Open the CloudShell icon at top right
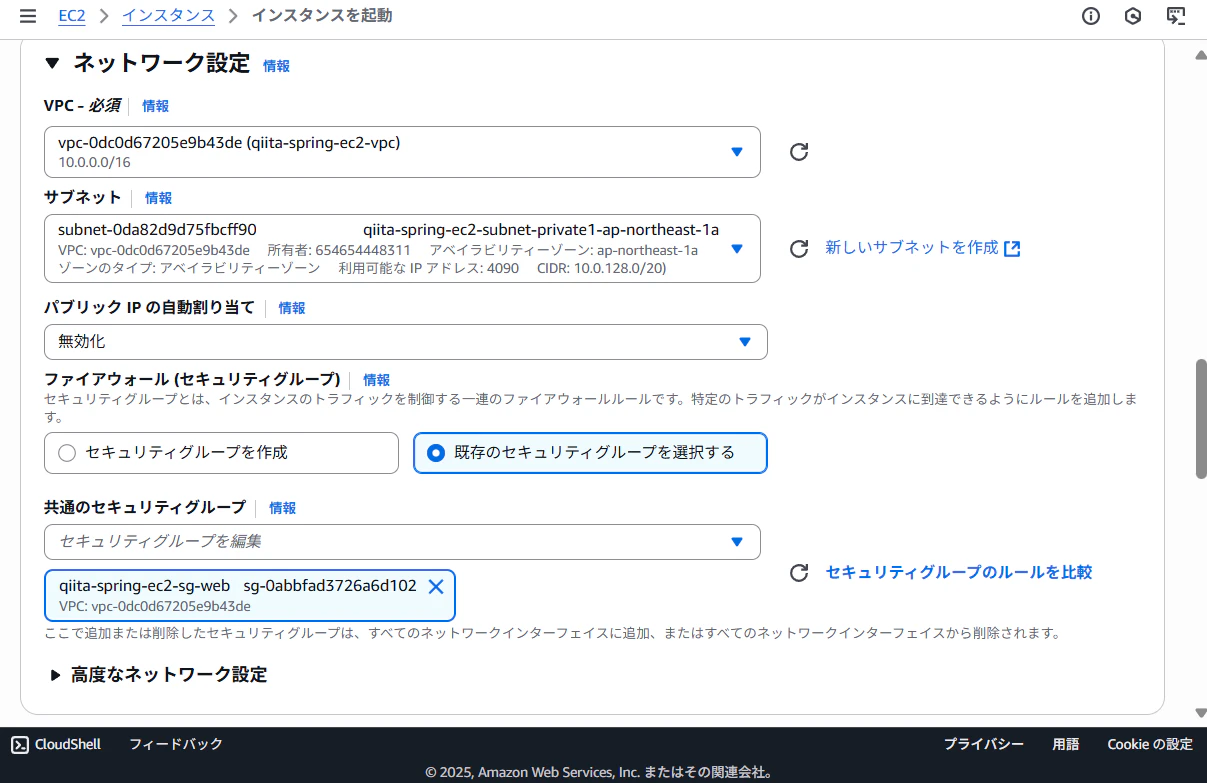1207x783 pixels. 1176,15
